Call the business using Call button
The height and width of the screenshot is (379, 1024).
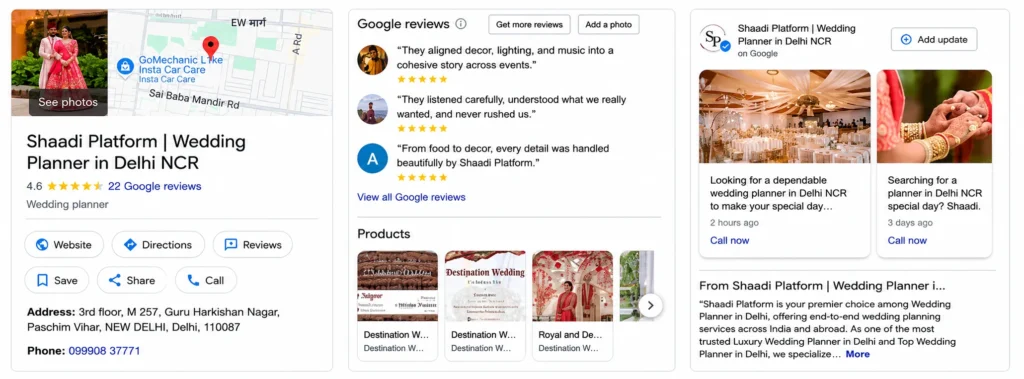(206, 280)
